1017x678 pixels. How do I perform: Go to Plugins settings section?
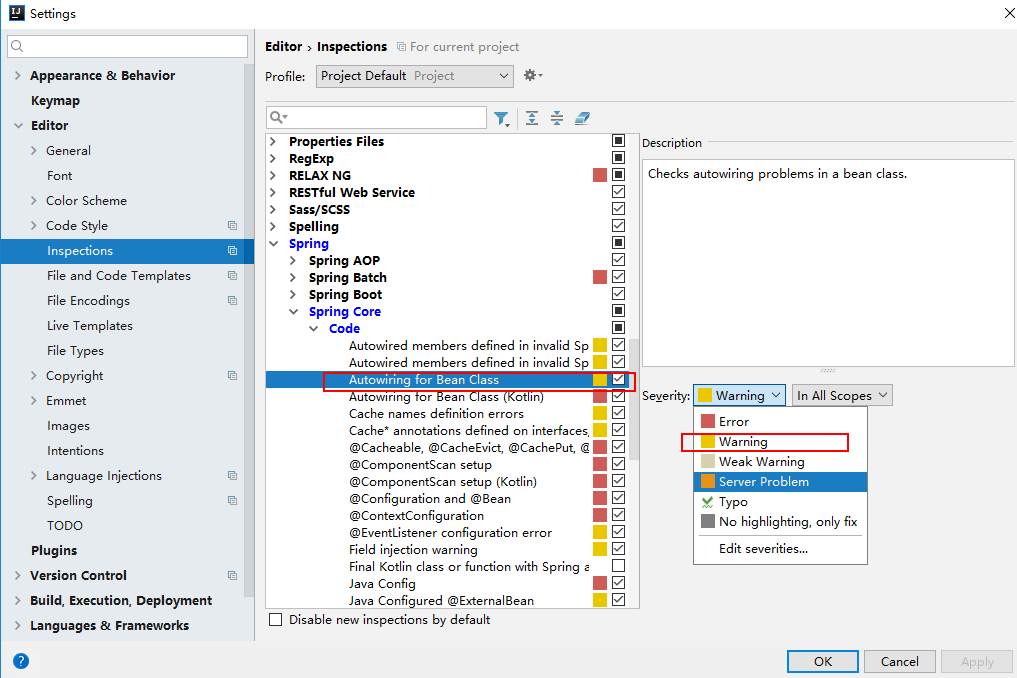[54, 550]
